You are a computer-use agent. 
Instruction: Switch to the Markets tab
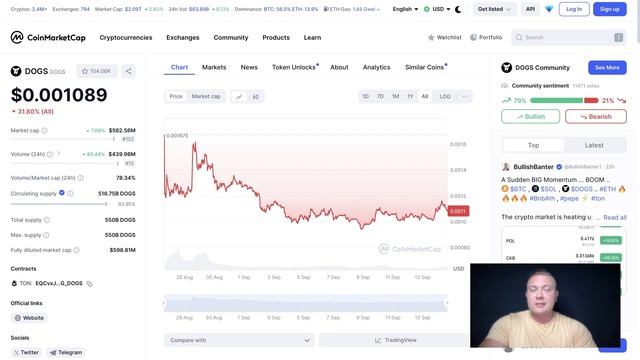tap(214, 67)
